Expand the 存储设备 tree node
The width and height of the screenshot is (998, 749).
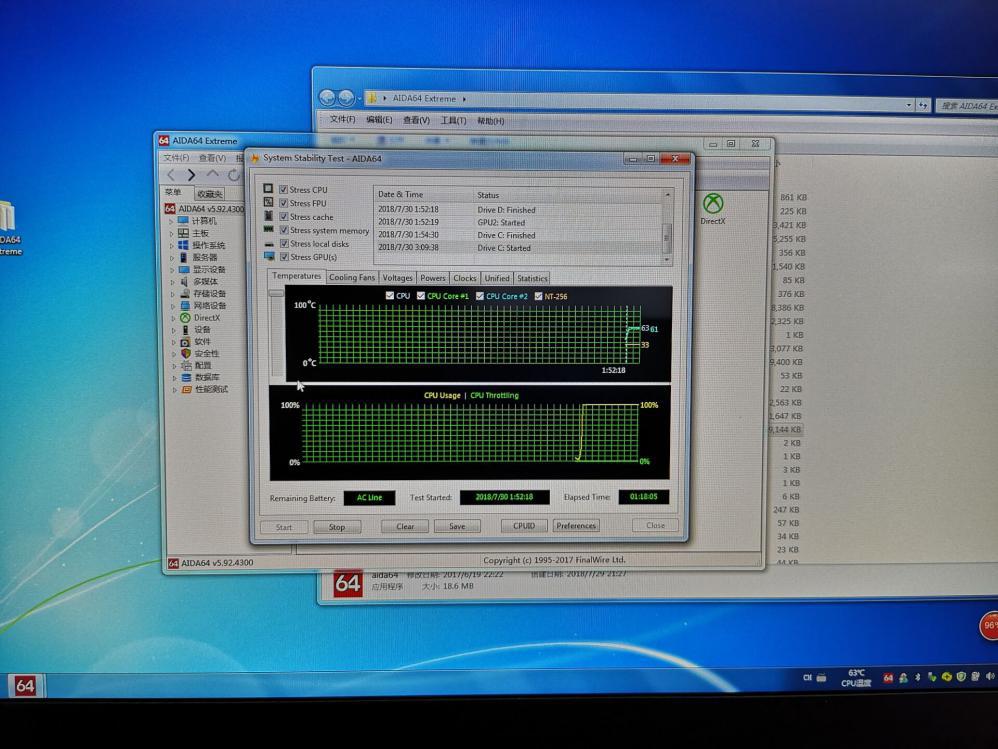click(173, 294)
